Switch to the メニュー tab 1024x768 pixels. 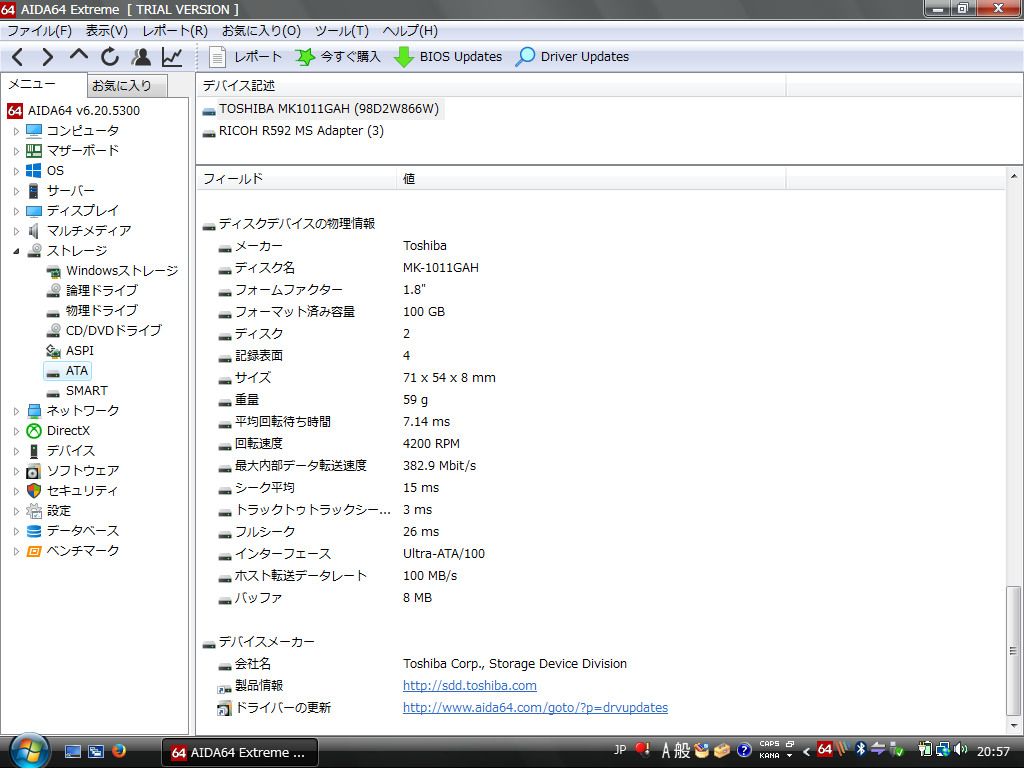tap(44, 84)
